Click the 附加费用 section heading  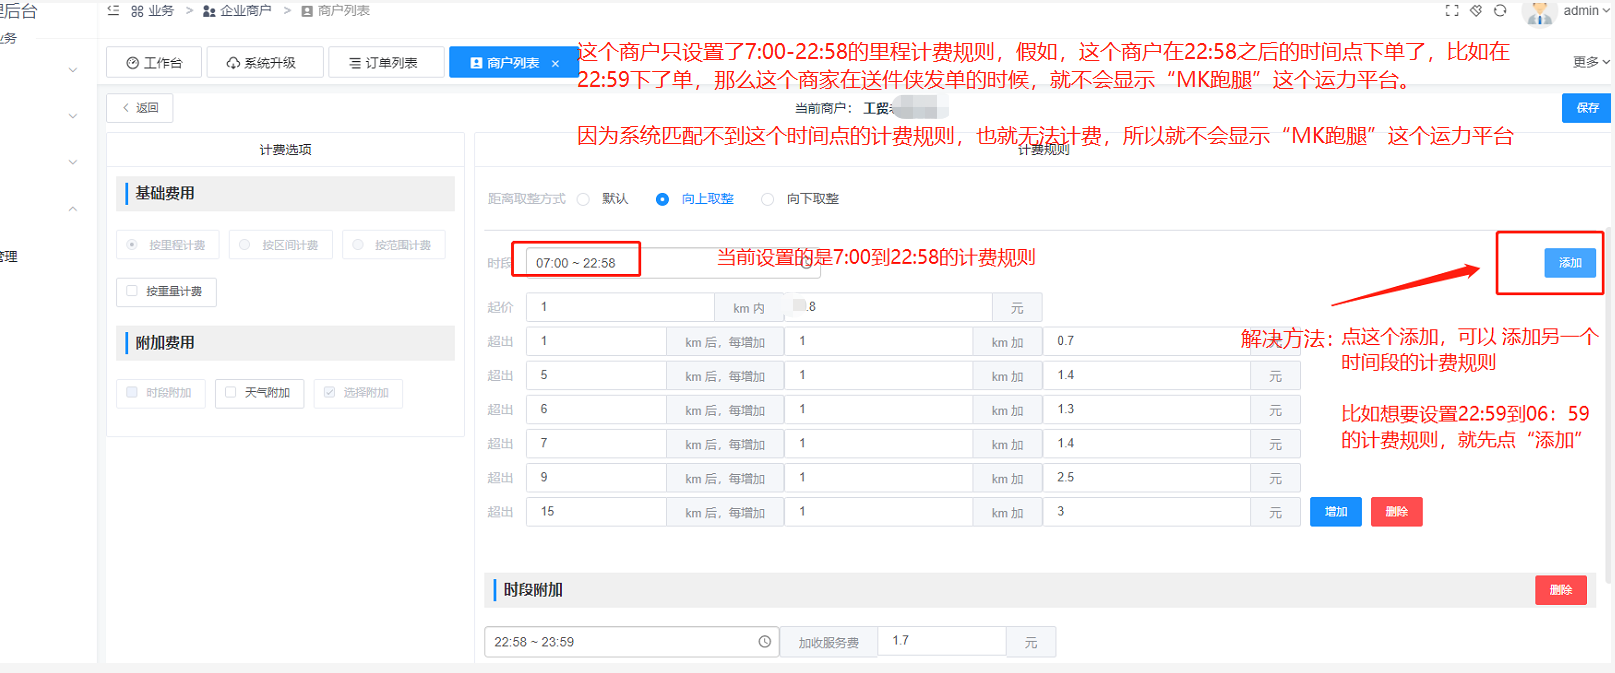click(165, 343)
